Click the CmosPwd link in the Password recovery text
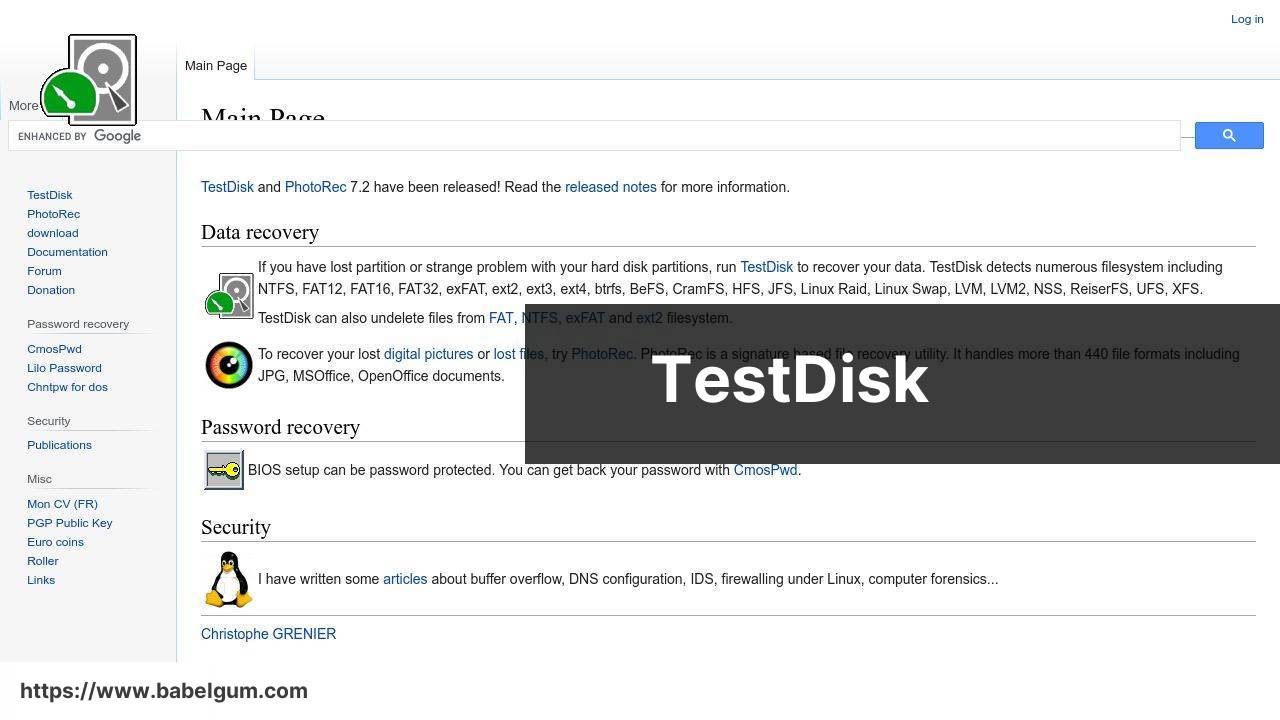The width and height of the screenshot is (1280, 720). click(765, 470)
